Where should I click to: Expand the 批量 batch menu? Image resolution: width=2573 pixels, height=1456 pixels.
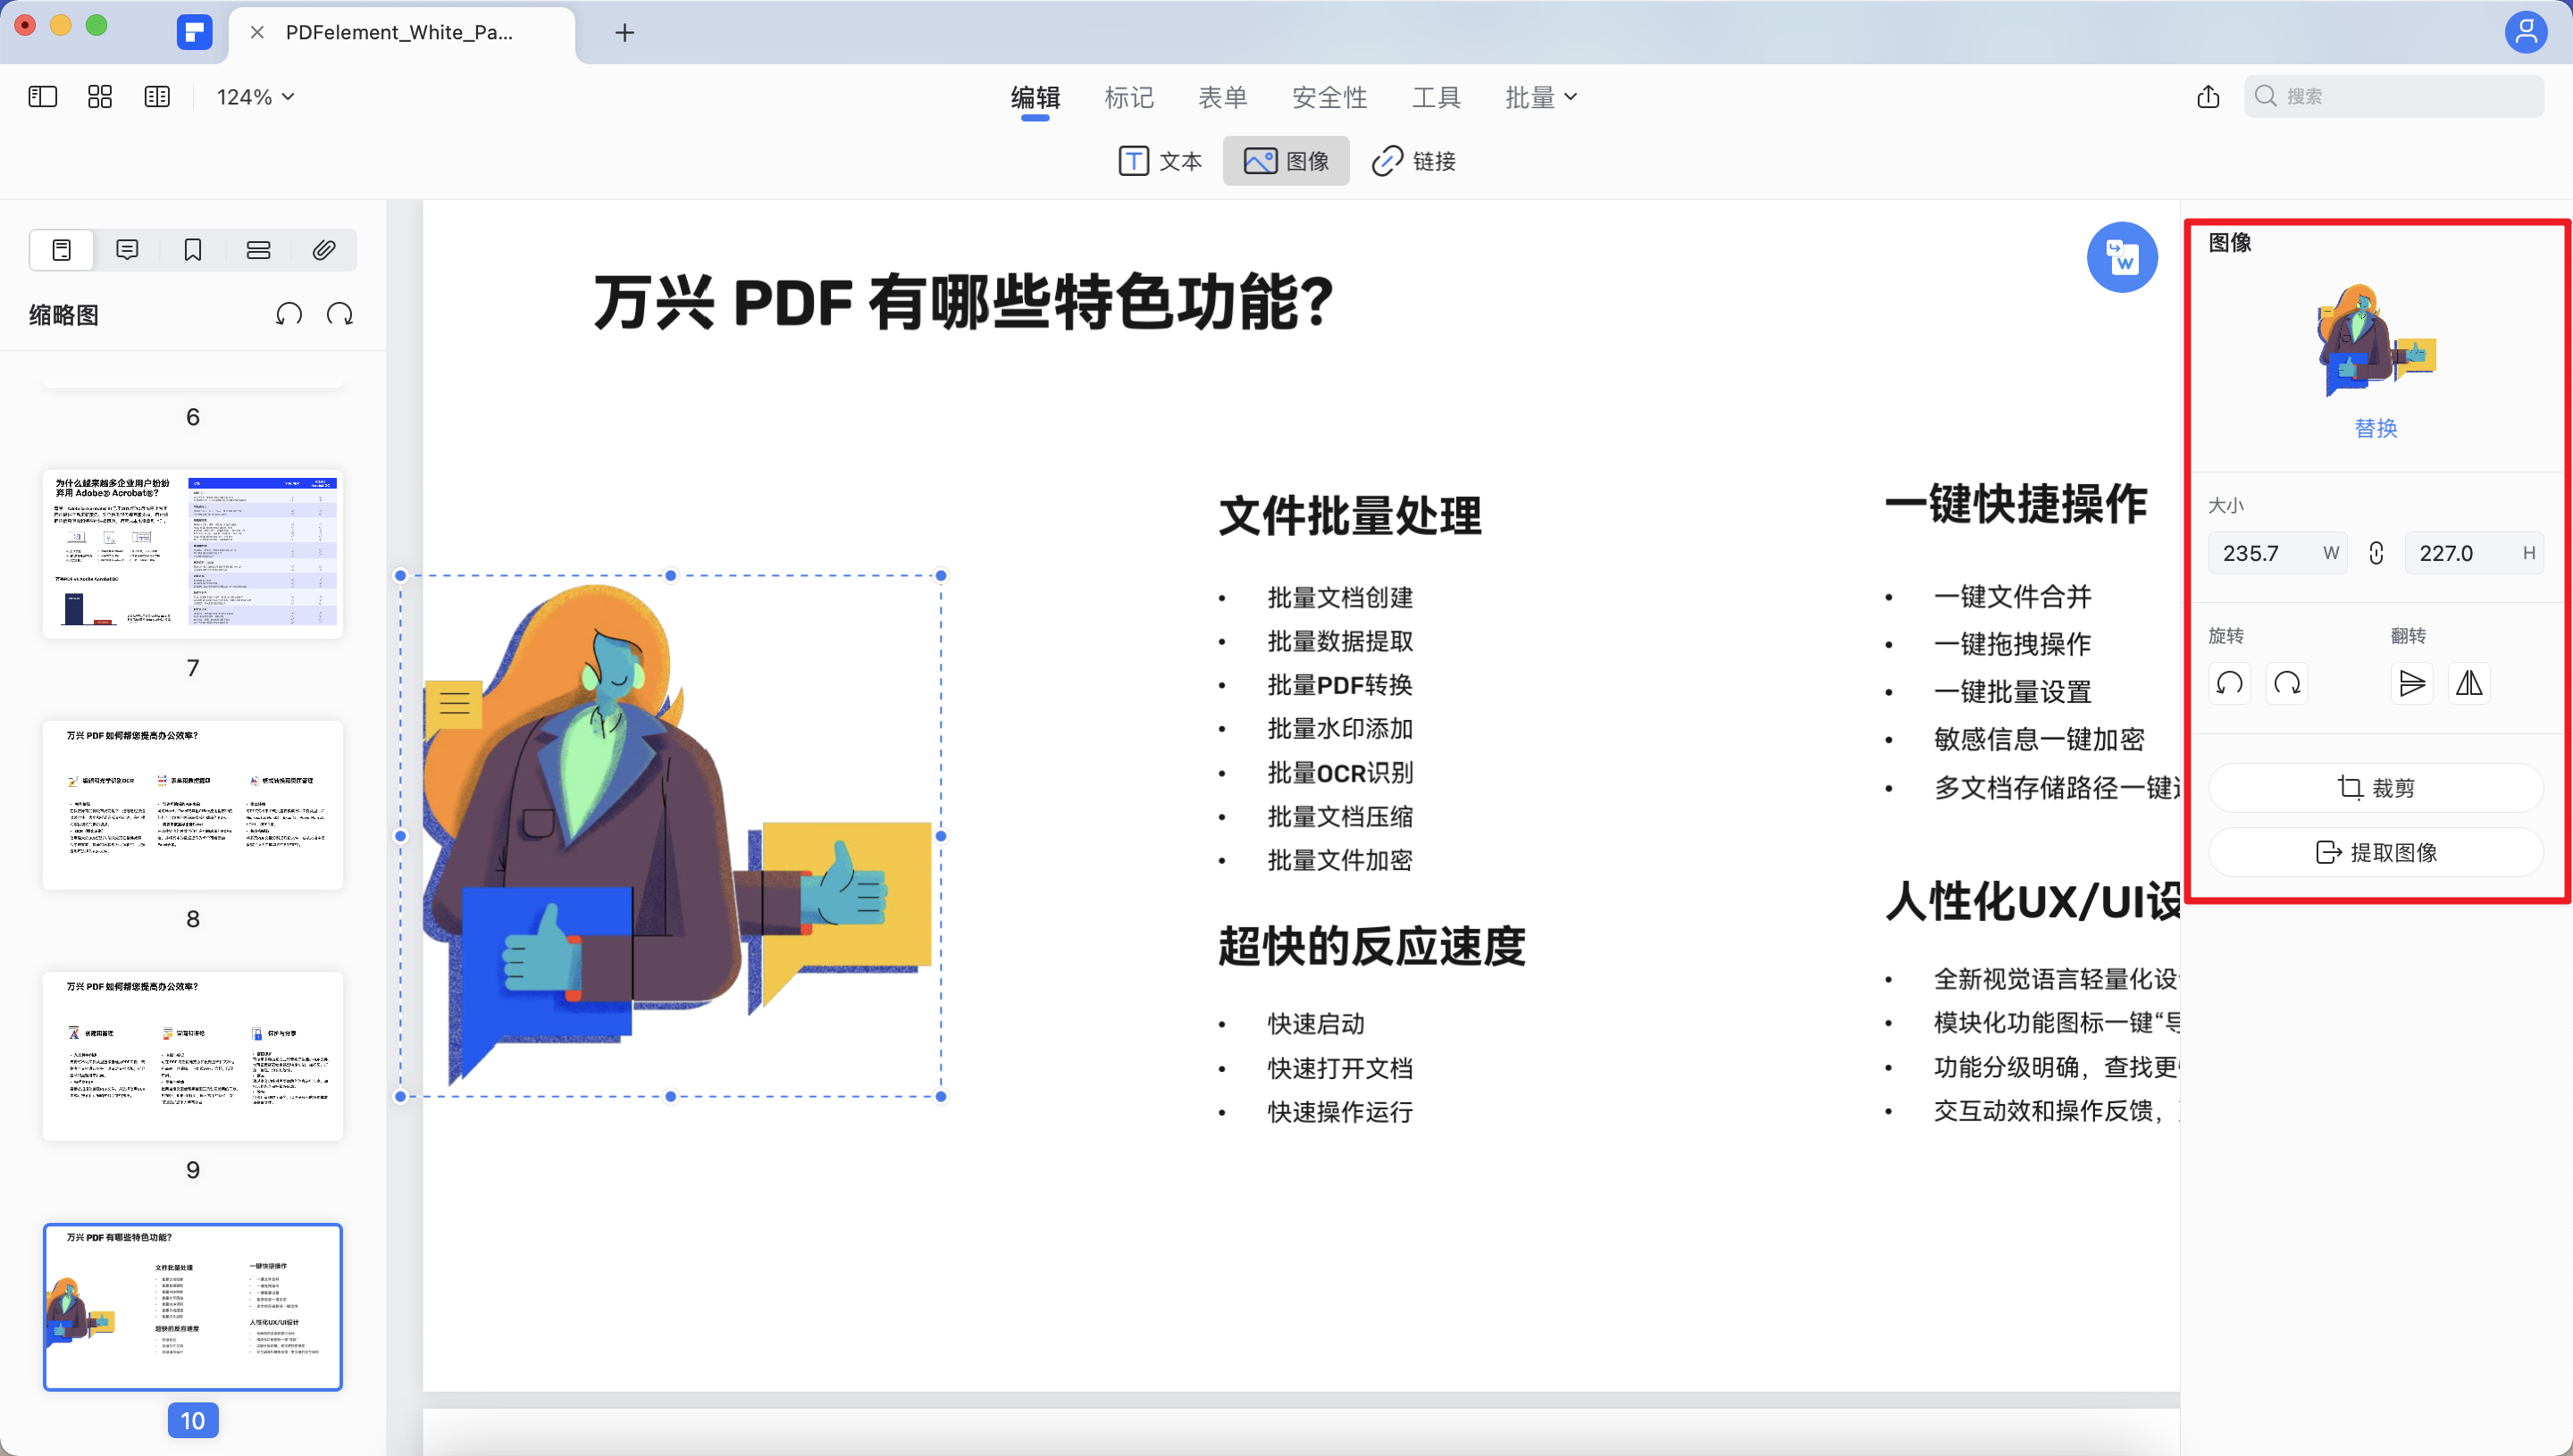(x=1540, y=96)
